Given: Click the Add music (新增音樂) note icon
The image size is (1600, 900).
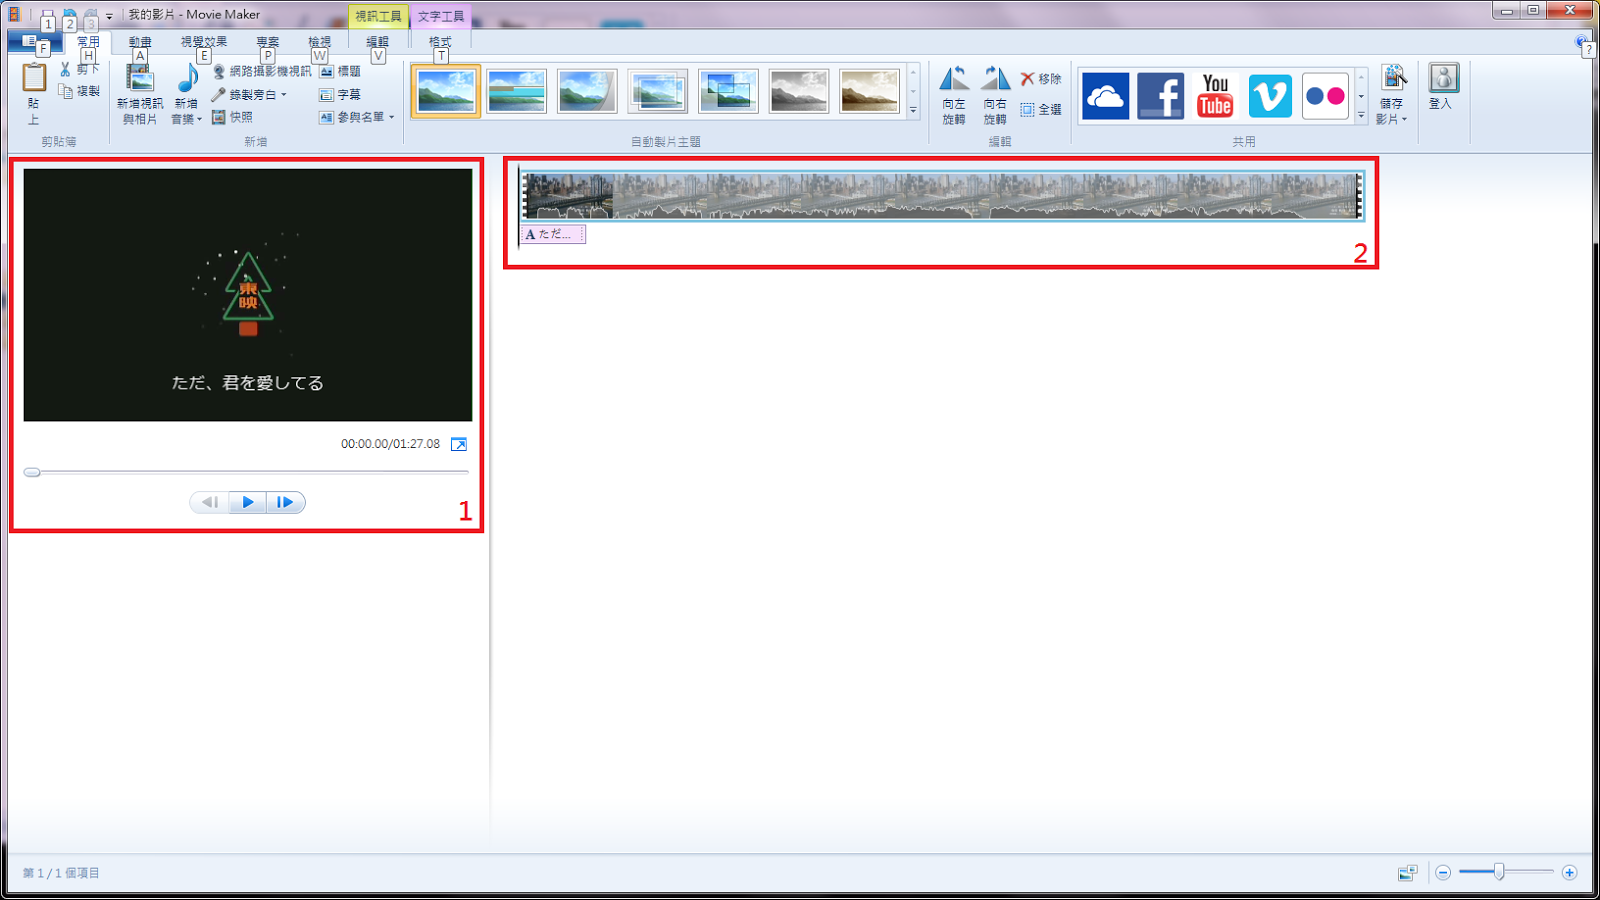Looking at the screenshot, I should tap(186, 79).
